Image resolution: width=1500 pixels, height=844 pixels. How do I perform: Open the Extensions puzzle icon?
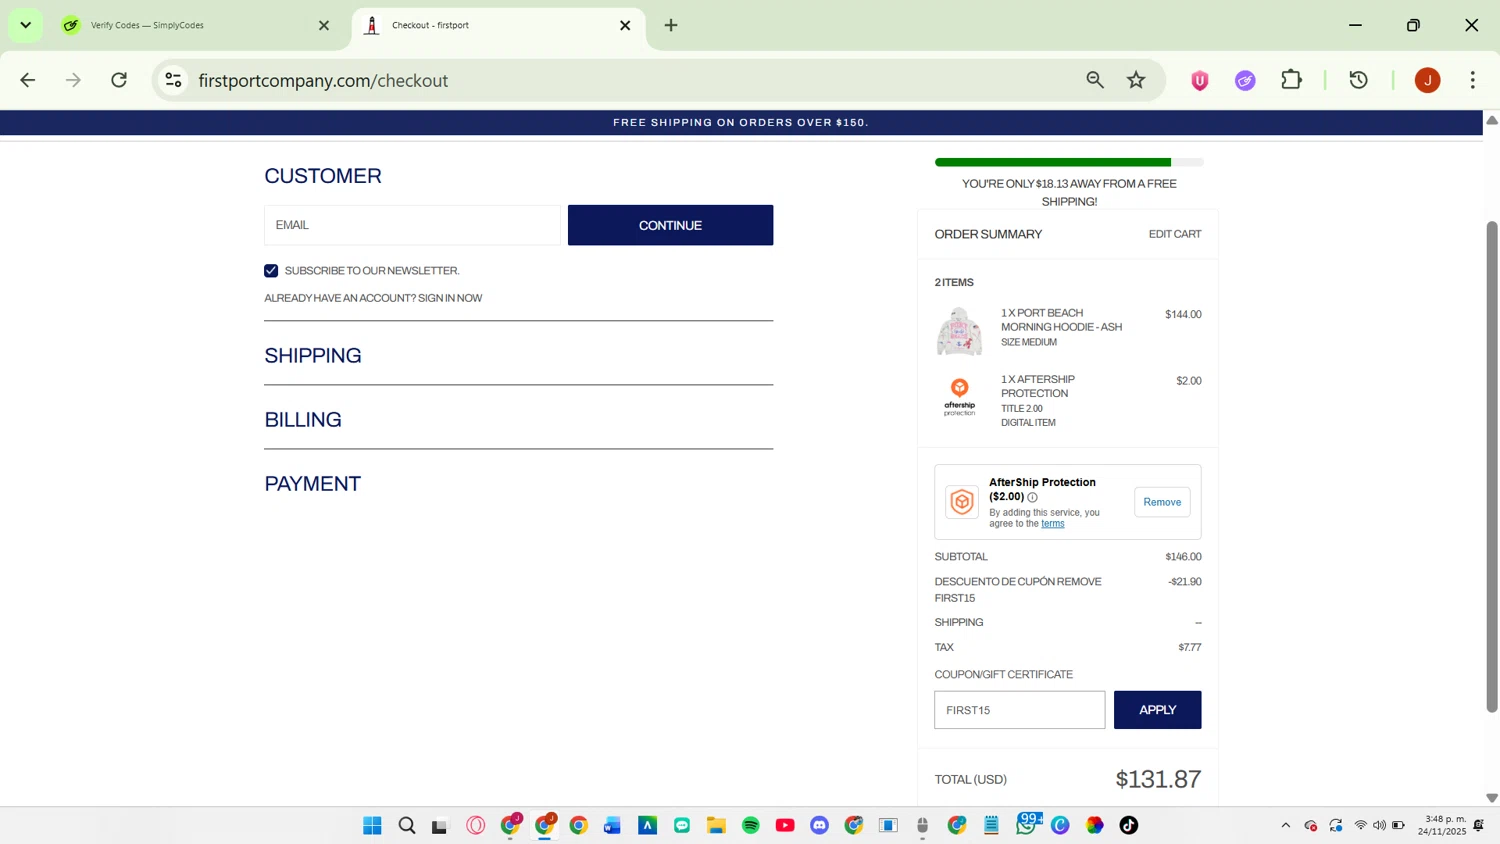[1291, 80]
